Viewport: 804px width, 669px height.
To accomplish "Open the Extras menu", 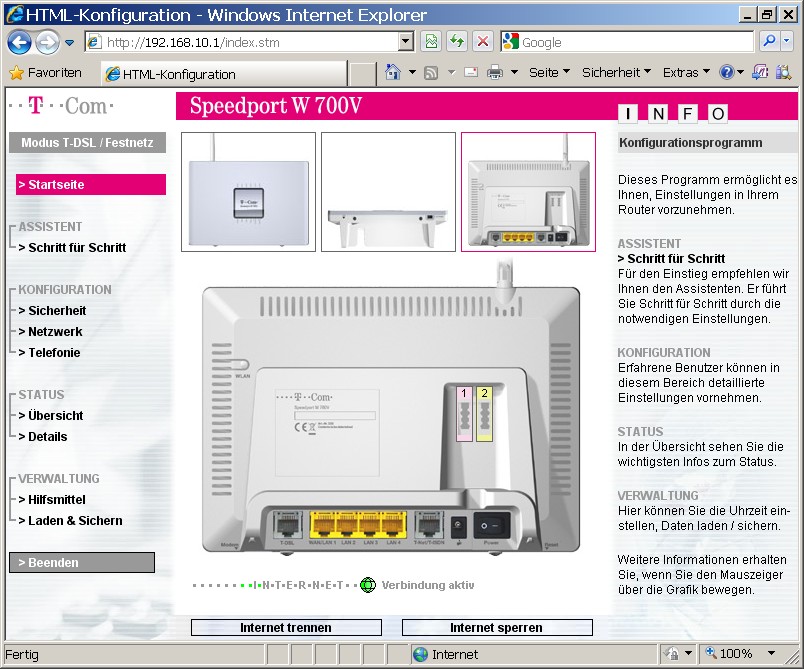I will 686,73.
